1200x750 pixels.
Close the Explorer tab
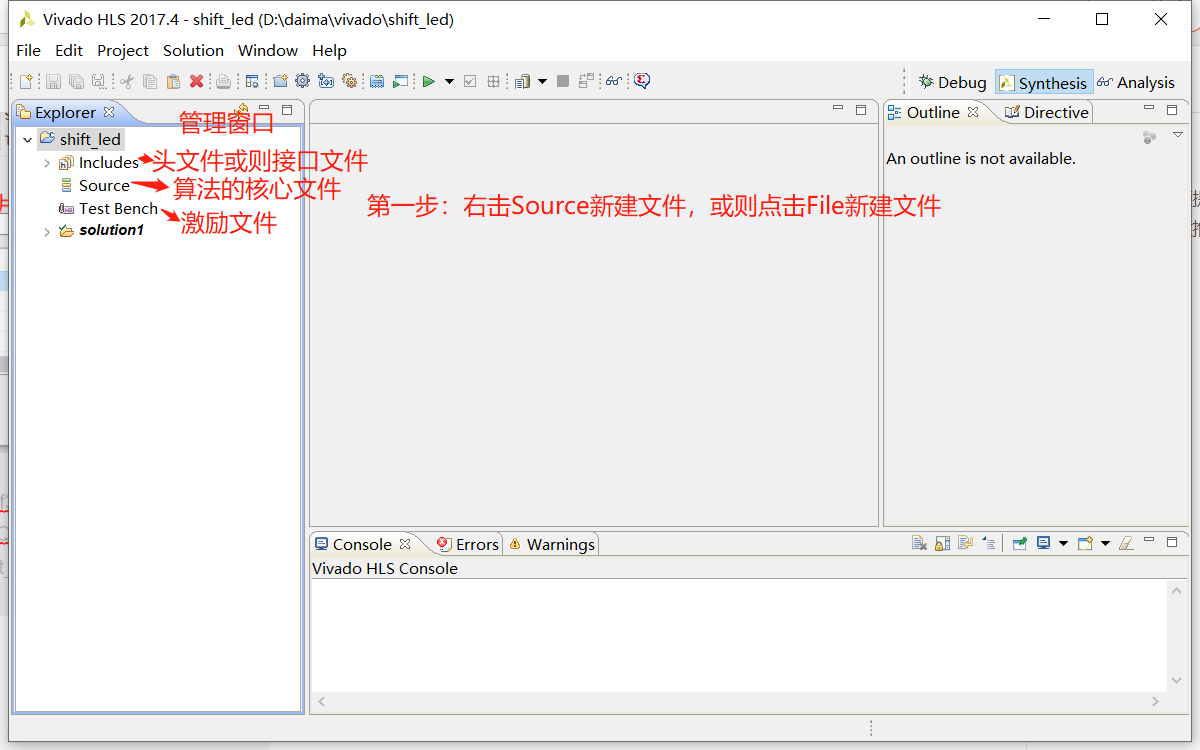(x=109, y=112)
